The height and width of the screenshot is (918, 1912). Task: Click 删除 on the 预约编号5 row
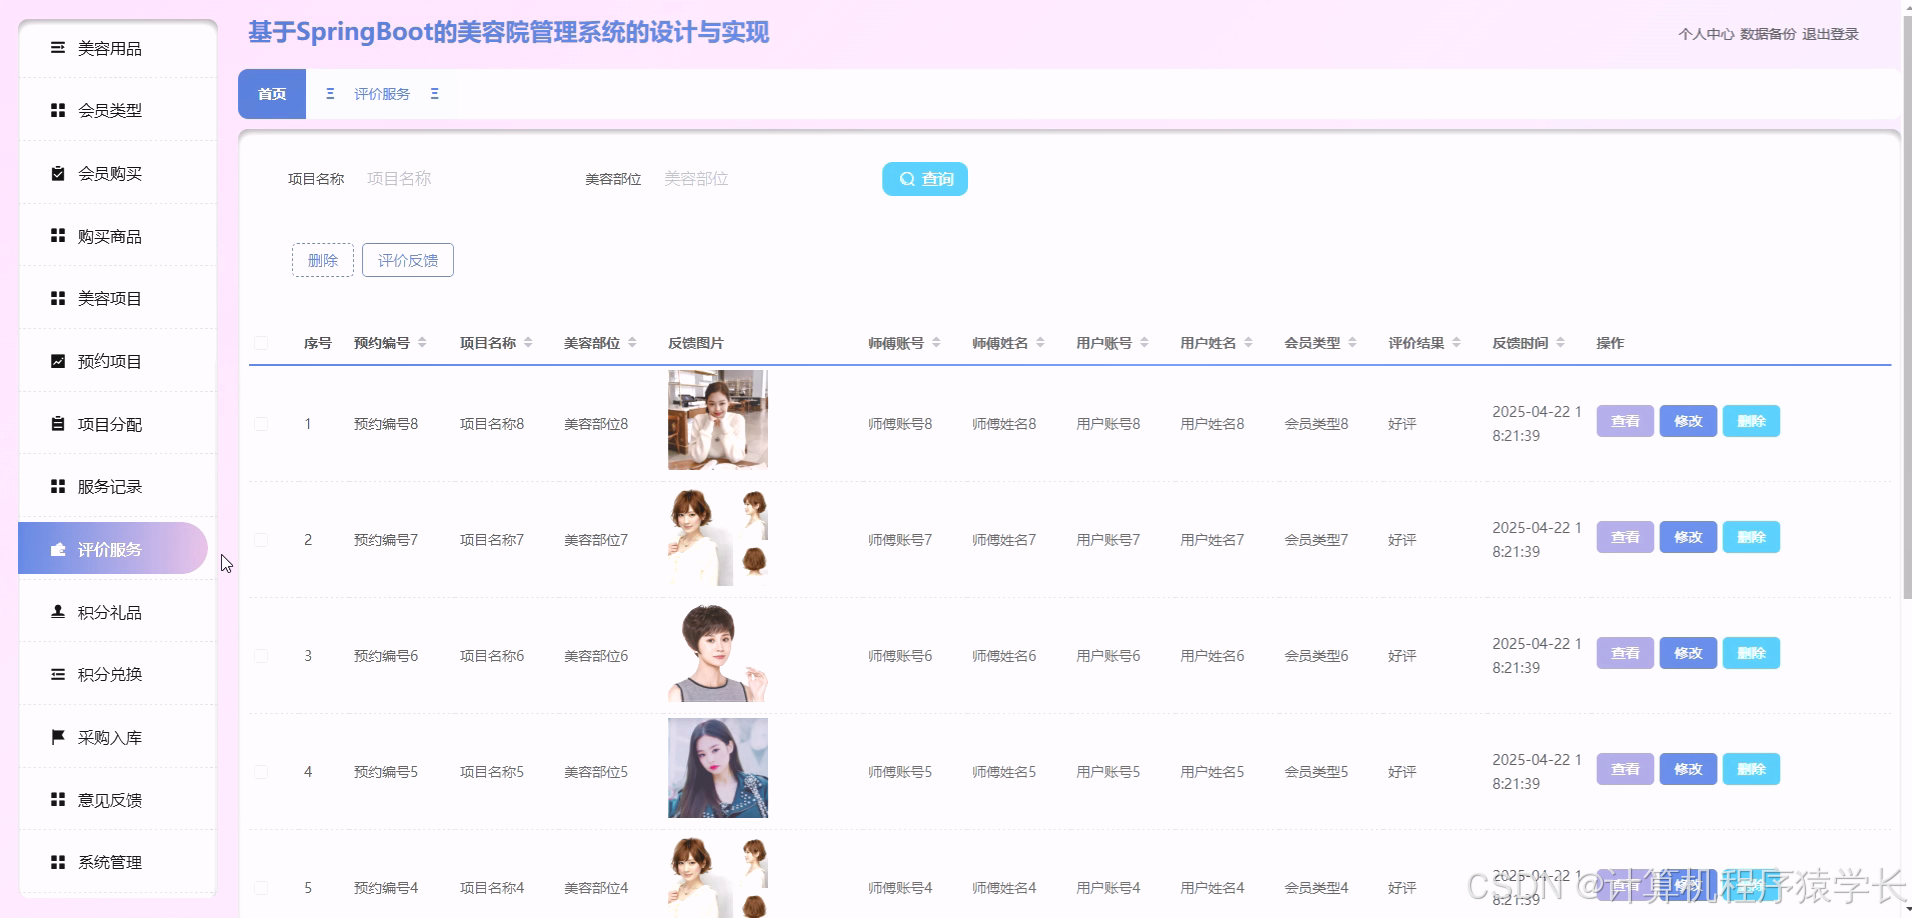point(1751,769)
